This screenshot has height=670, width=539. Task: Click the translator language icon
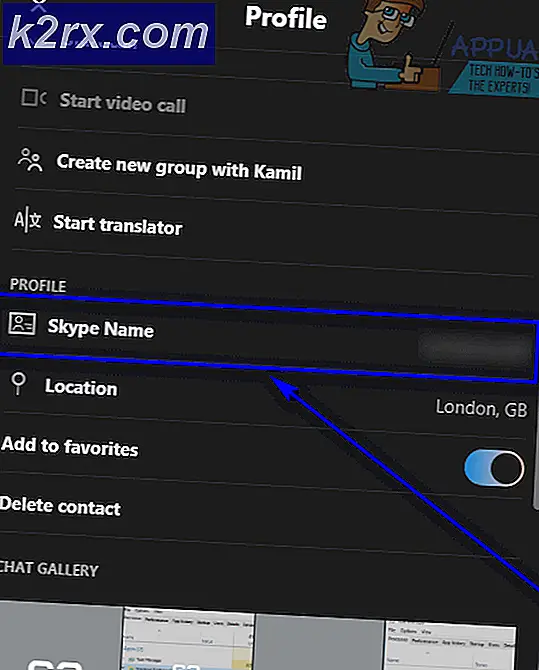click(27, 220)
